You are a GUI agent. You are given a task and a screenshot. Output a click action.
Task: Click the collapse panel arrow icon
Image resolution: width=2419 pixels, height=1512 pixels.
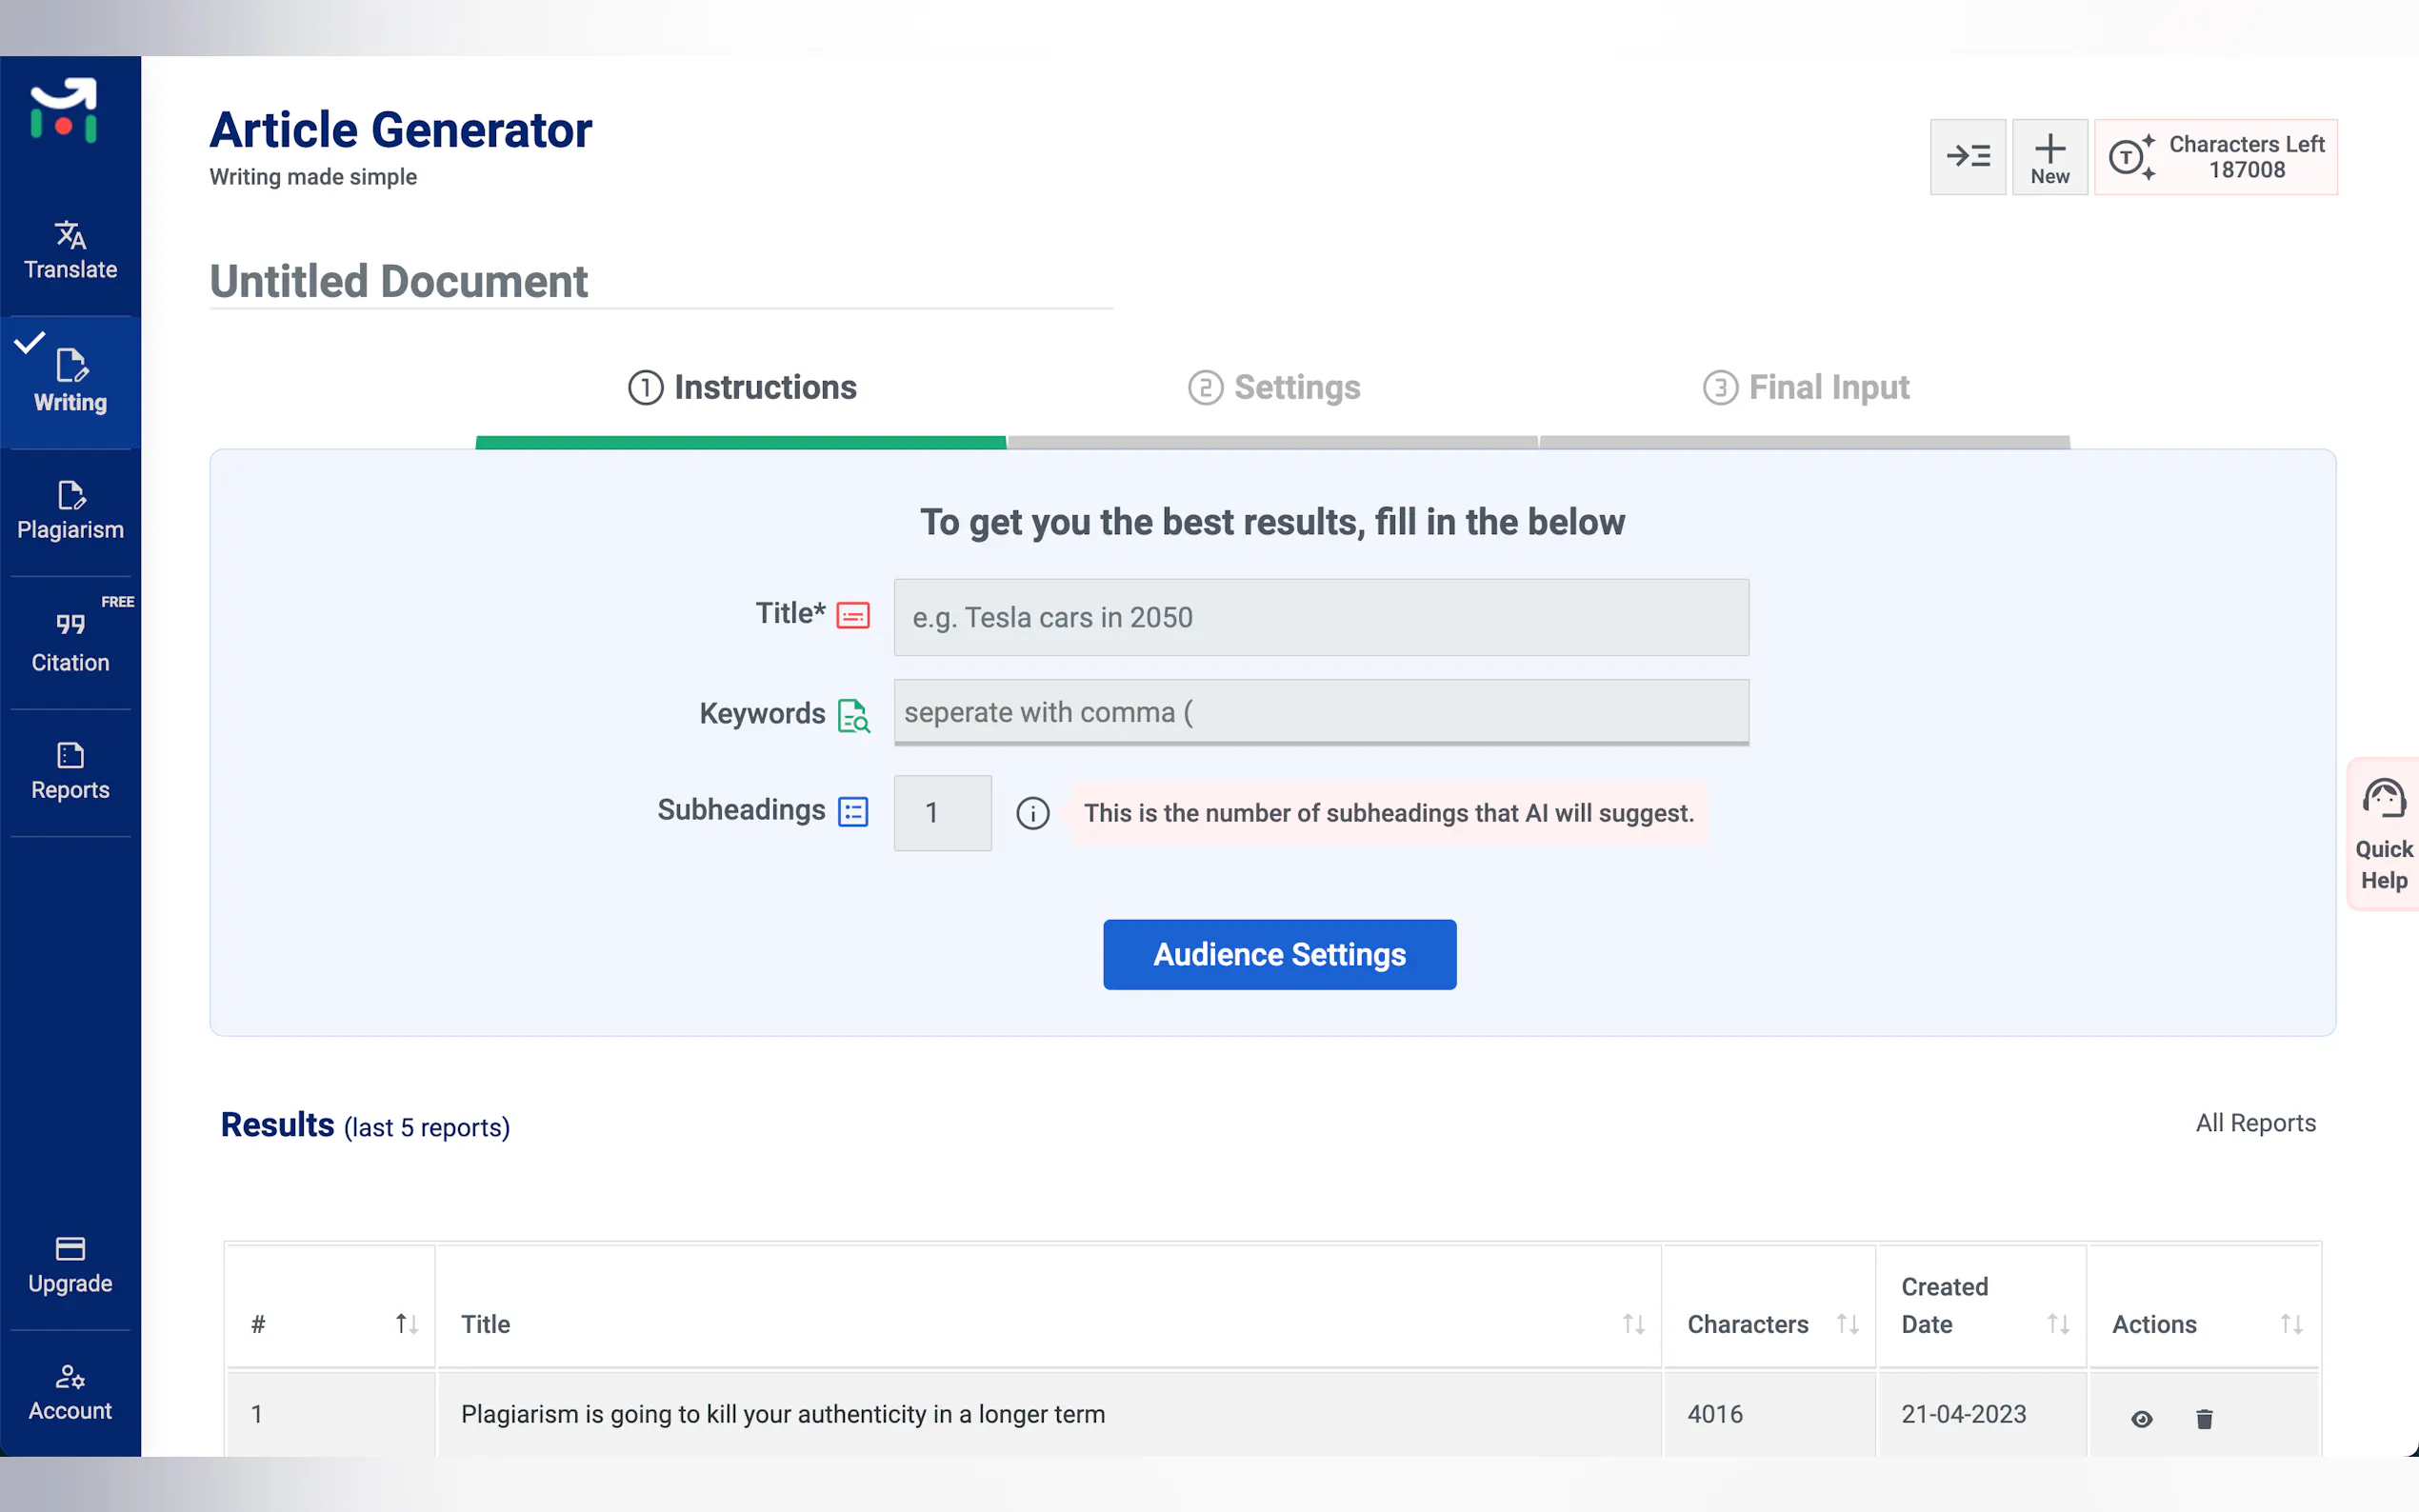tap(1967, 157)
